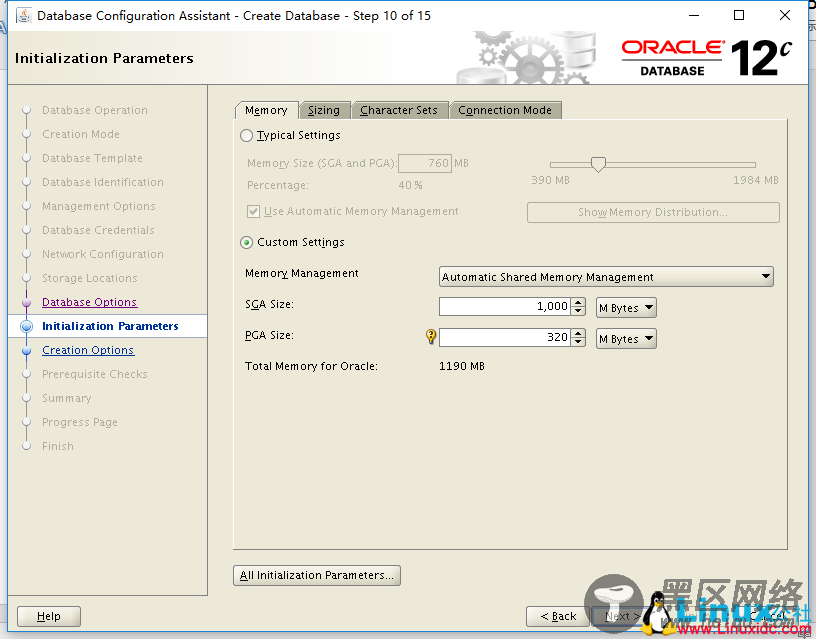This screenshot has width=816, height=639.
Task: Click the Database Credentials step
Action: coord(98,230)
